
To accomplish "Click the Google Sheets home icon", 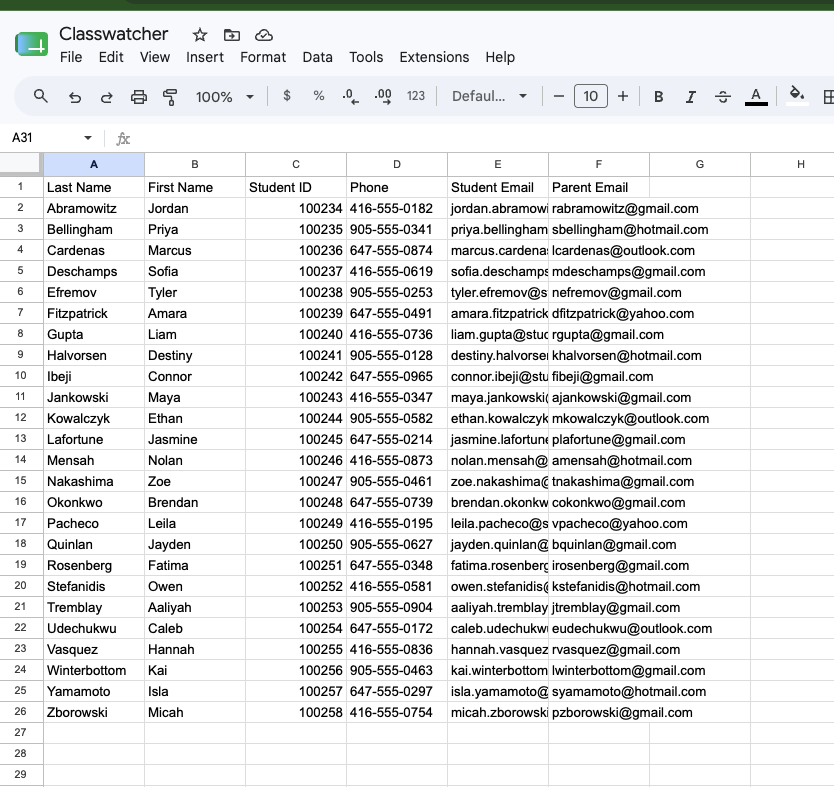I will coord(31,44).
